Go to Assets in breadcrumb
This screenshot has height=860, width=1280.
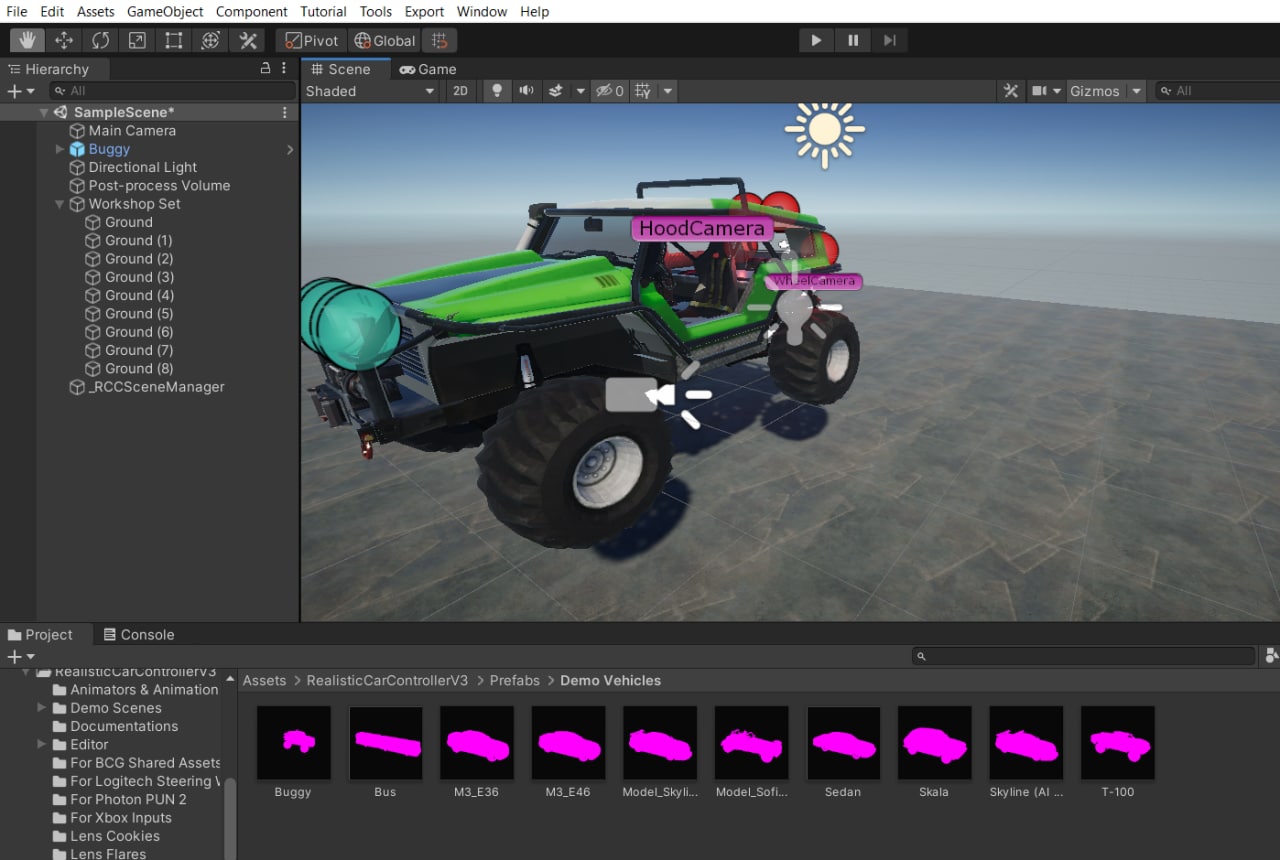click(264, 680)
